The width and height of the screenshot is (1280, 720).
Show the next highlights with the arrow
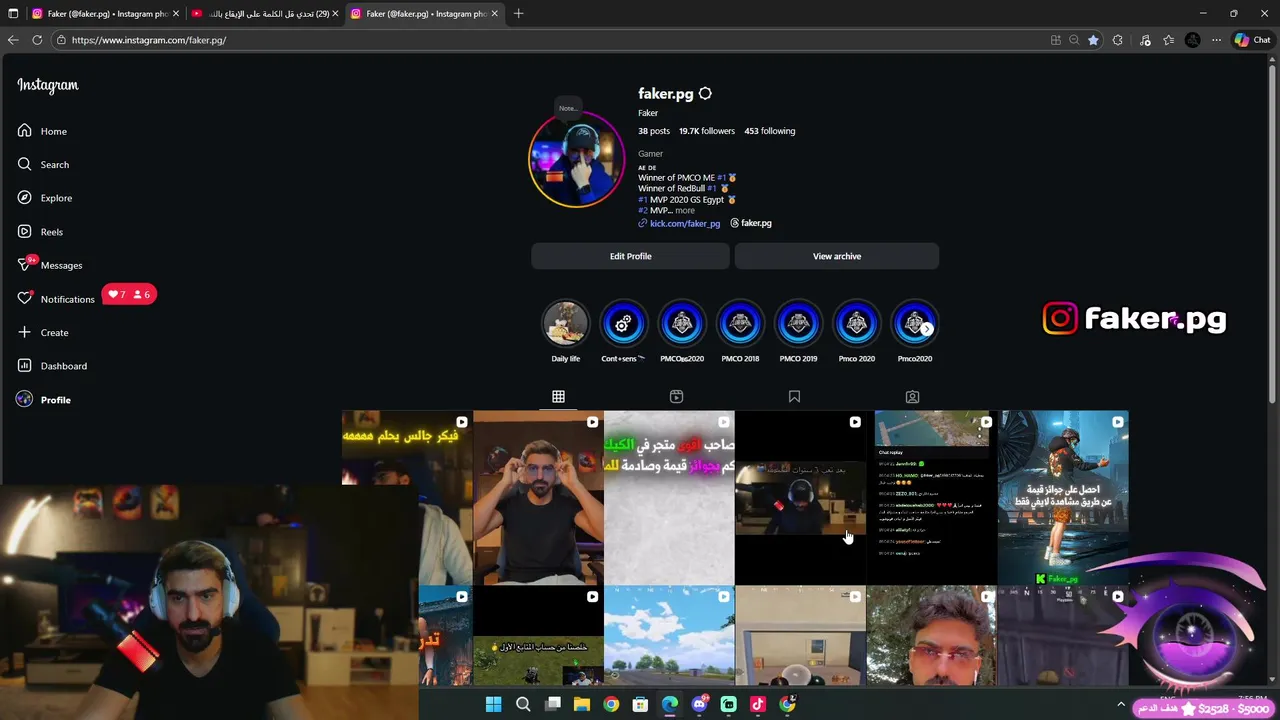927,329
